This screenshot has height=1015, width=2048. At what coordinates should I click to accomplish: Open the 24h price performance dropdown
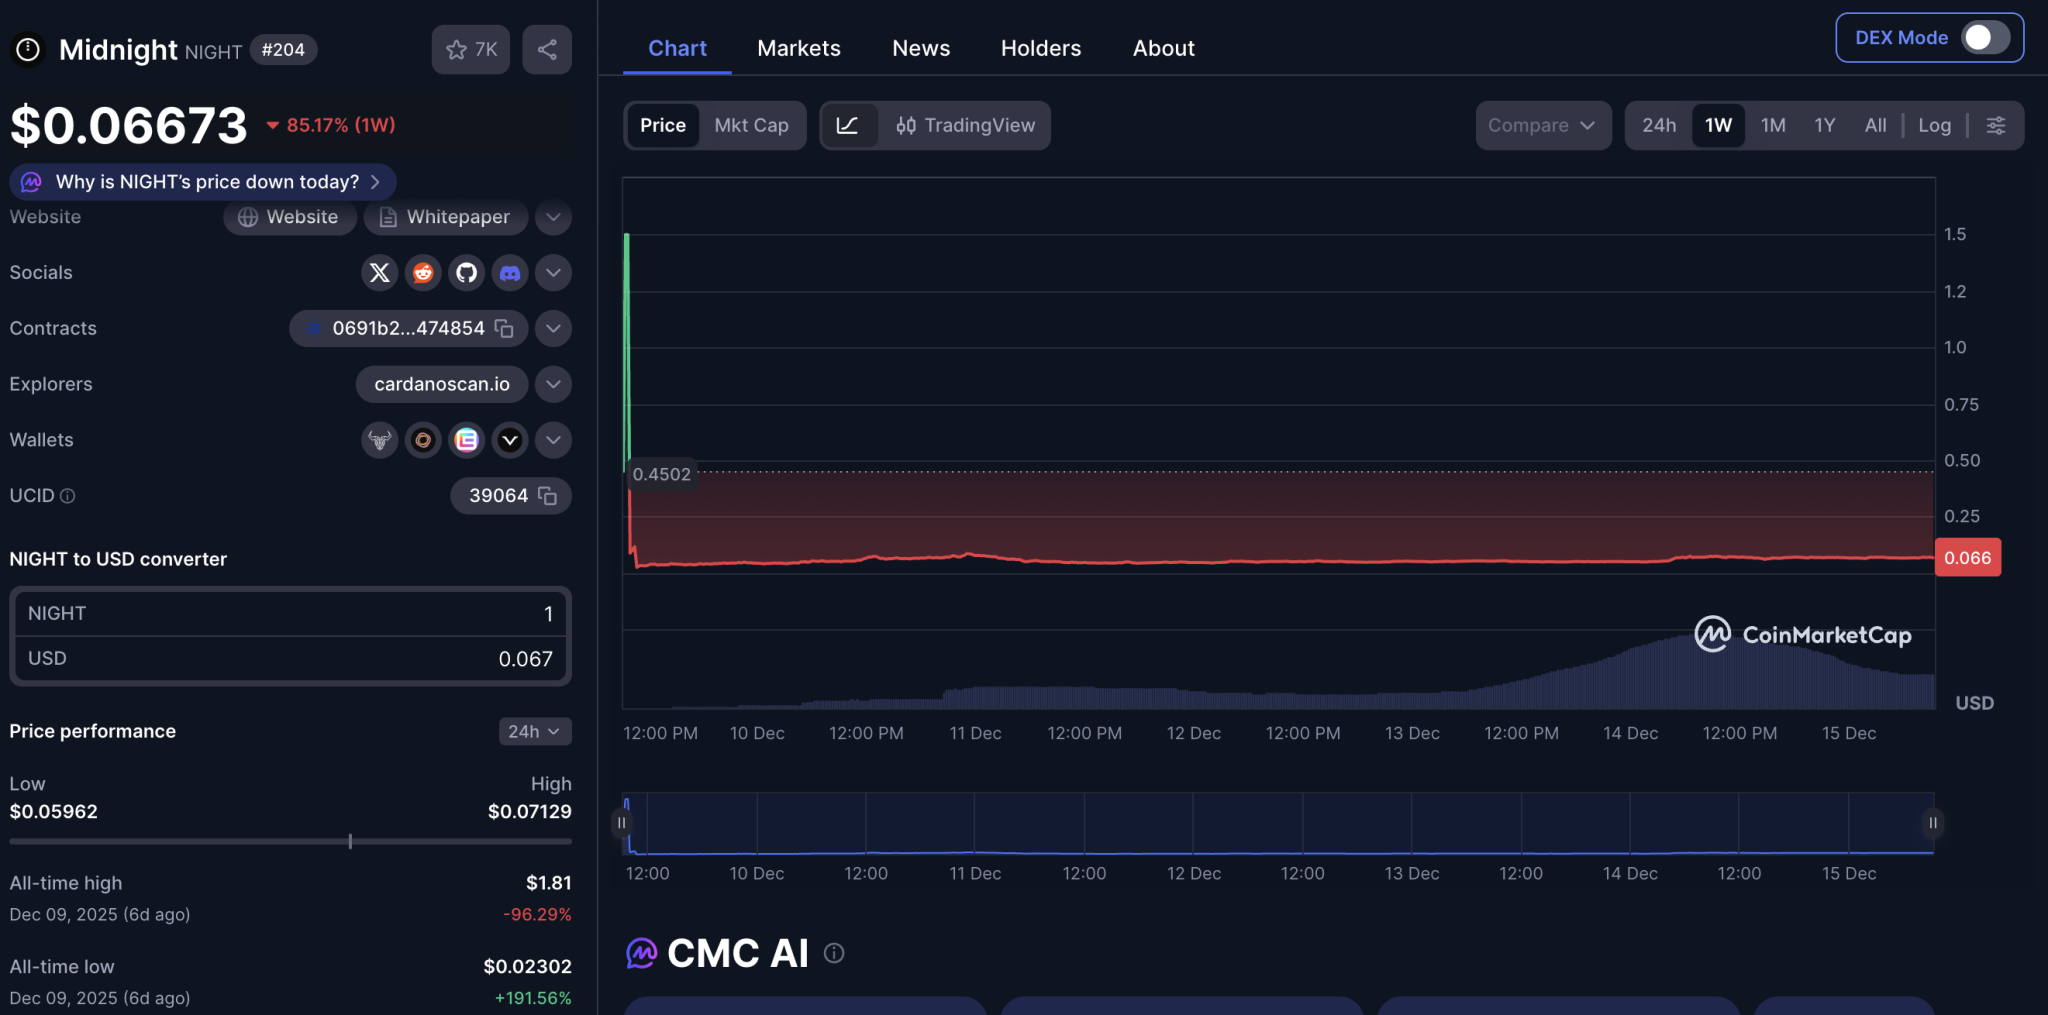tap(534, 731)
